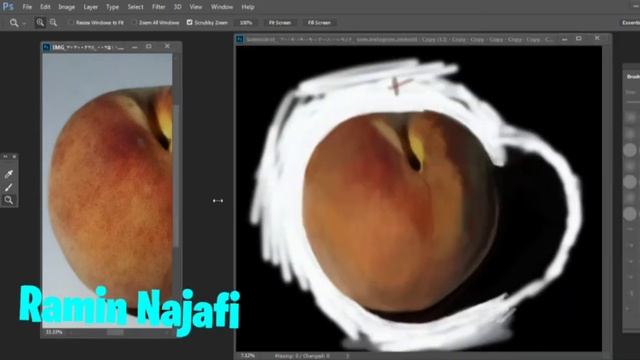Minimize the IMG reference window
The image size is (640, 360).
(135, 47)
